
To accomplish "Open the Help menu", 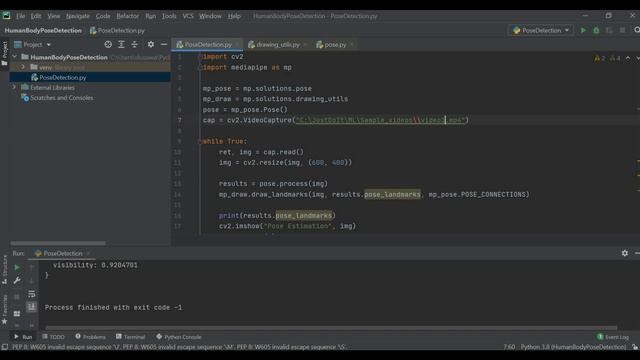I will point(234,16).
